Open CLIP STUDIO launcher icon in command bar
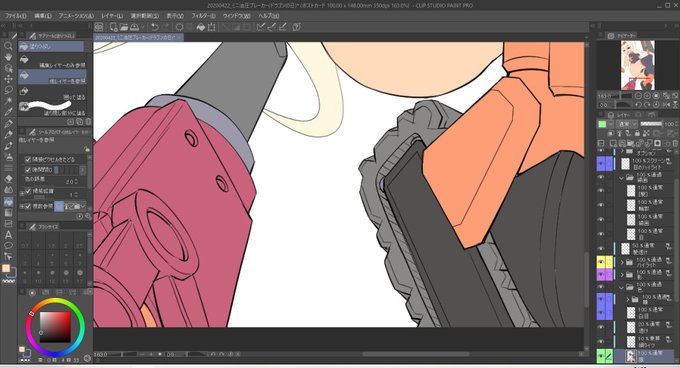 click(99, 27)
